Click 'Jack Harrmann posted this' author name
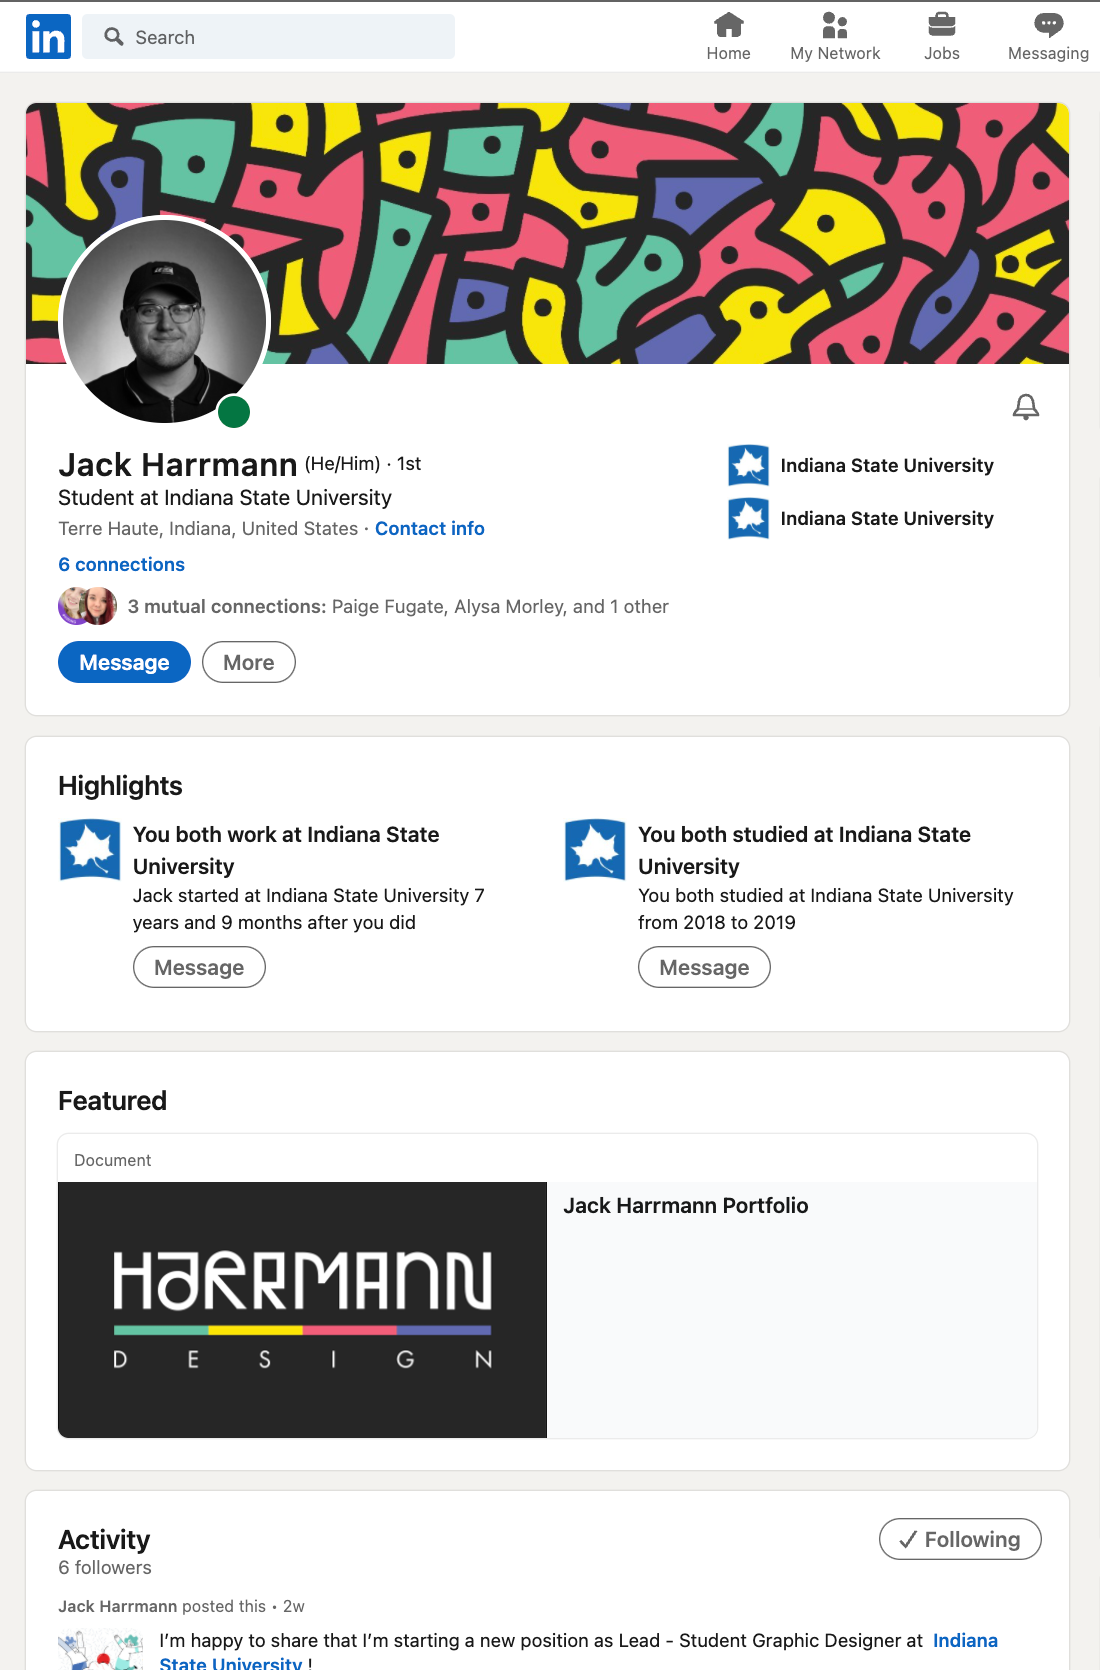 117,1606
